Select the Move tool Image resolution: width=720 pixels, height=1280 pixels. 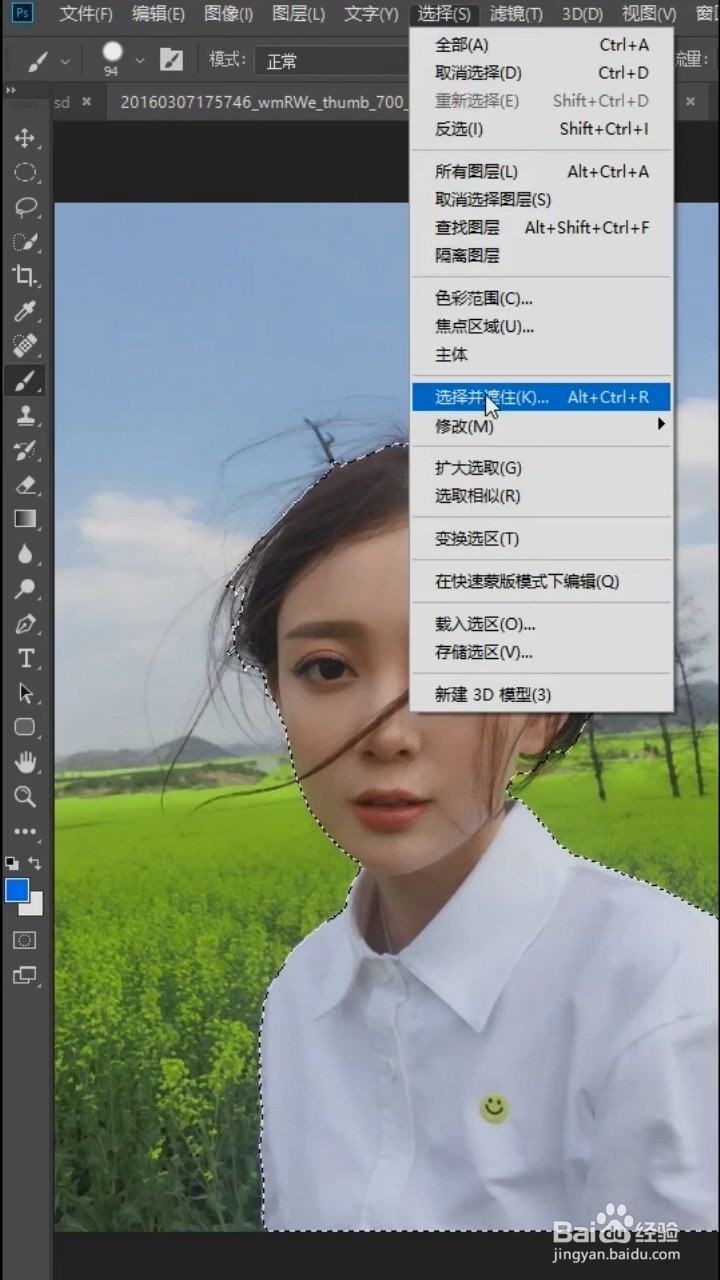click(x=25, y=138)
